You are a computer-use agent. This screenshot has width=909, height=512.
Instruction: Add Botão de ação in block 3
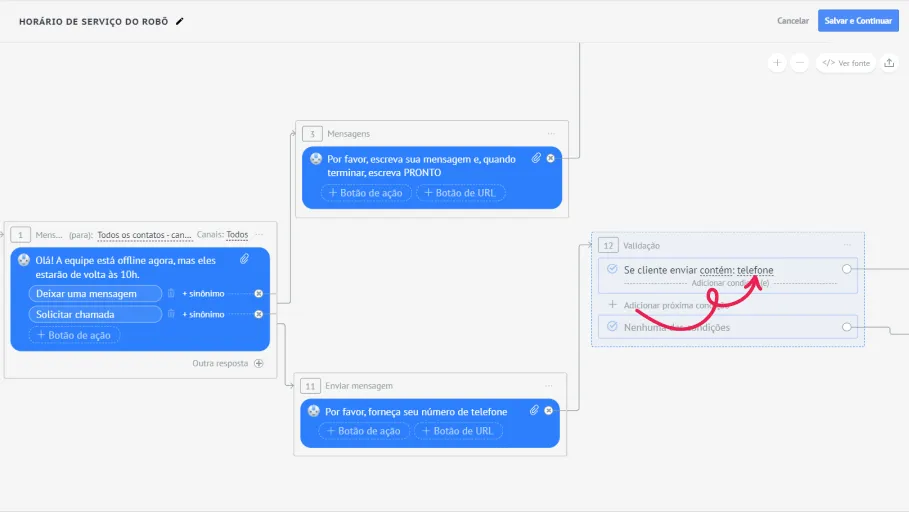pos(366,193)
